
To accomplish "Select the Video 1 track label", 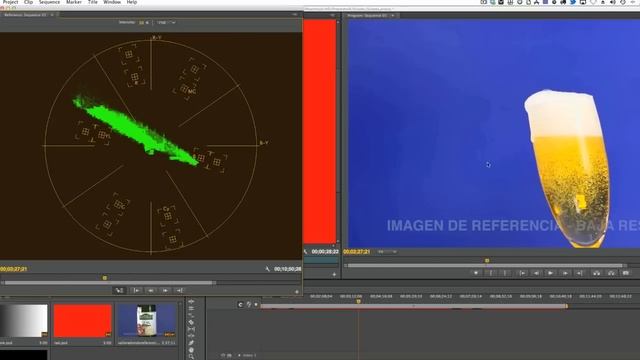I will click(249, 356).
